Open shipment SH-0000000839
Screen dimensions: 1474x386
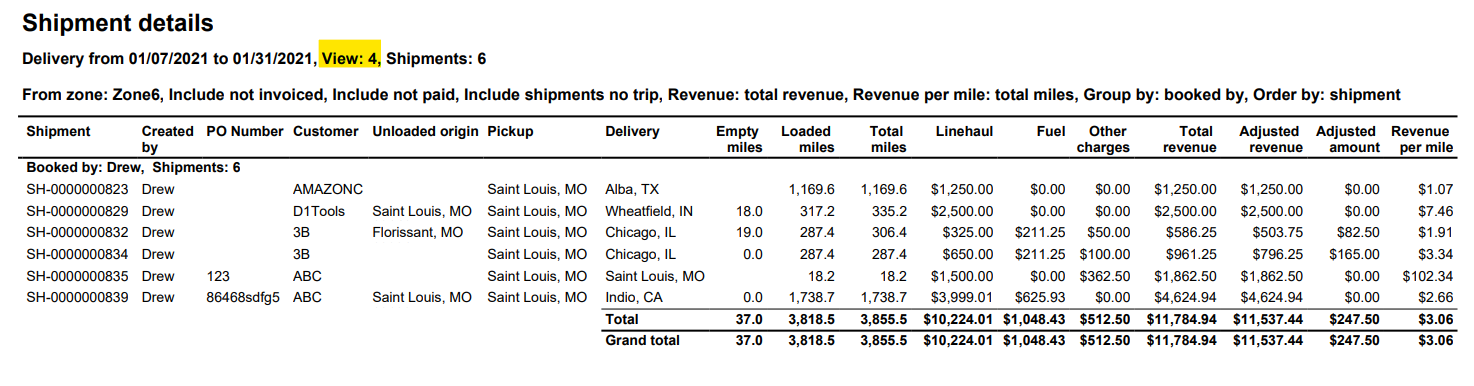click(x=78, y=297)
